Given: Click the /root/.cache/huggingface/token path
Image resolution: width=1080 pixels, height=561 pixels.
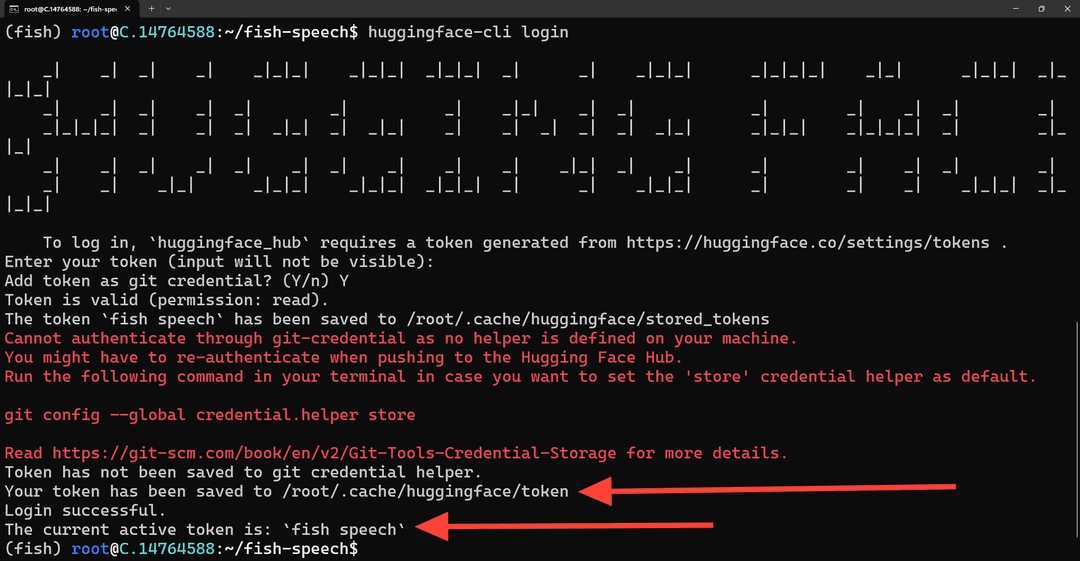Looking at the screenshot, I should coord(425,491).
